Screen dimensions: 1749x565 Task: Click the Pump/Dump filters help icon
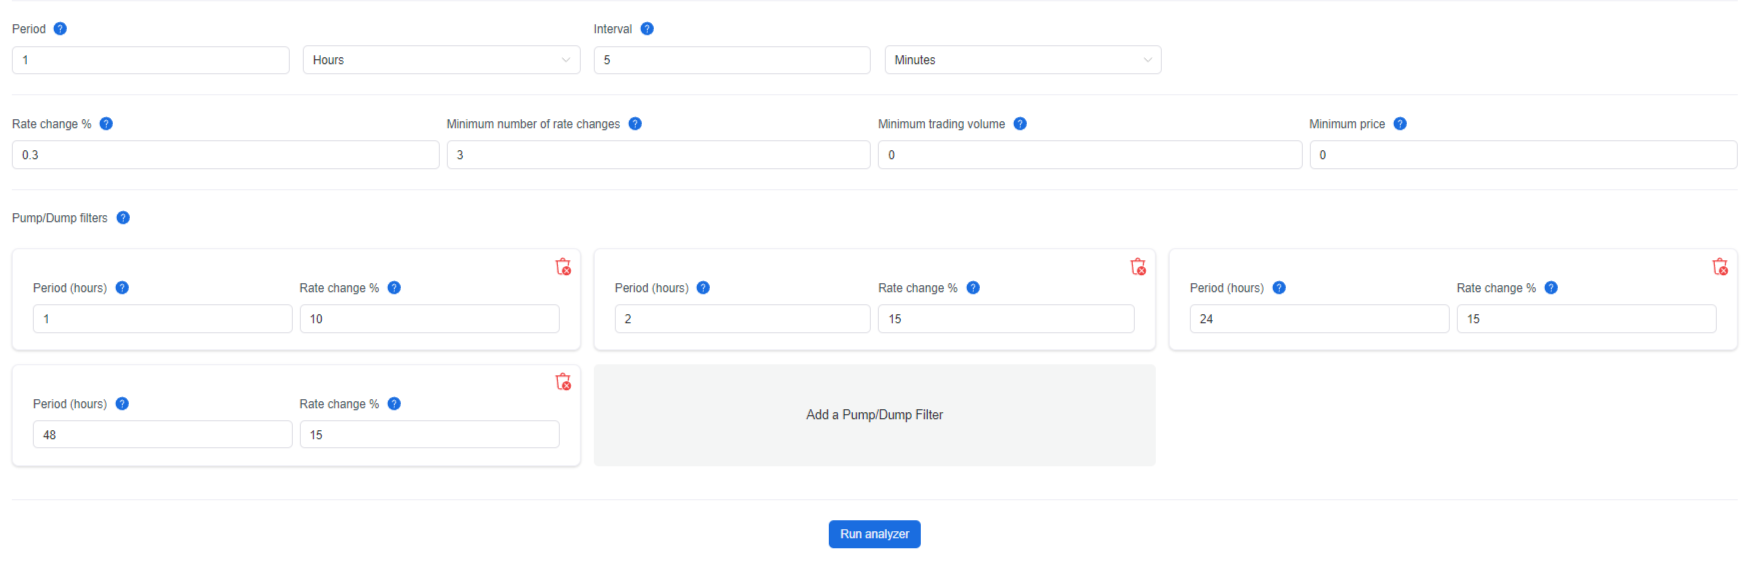point(123,218)
